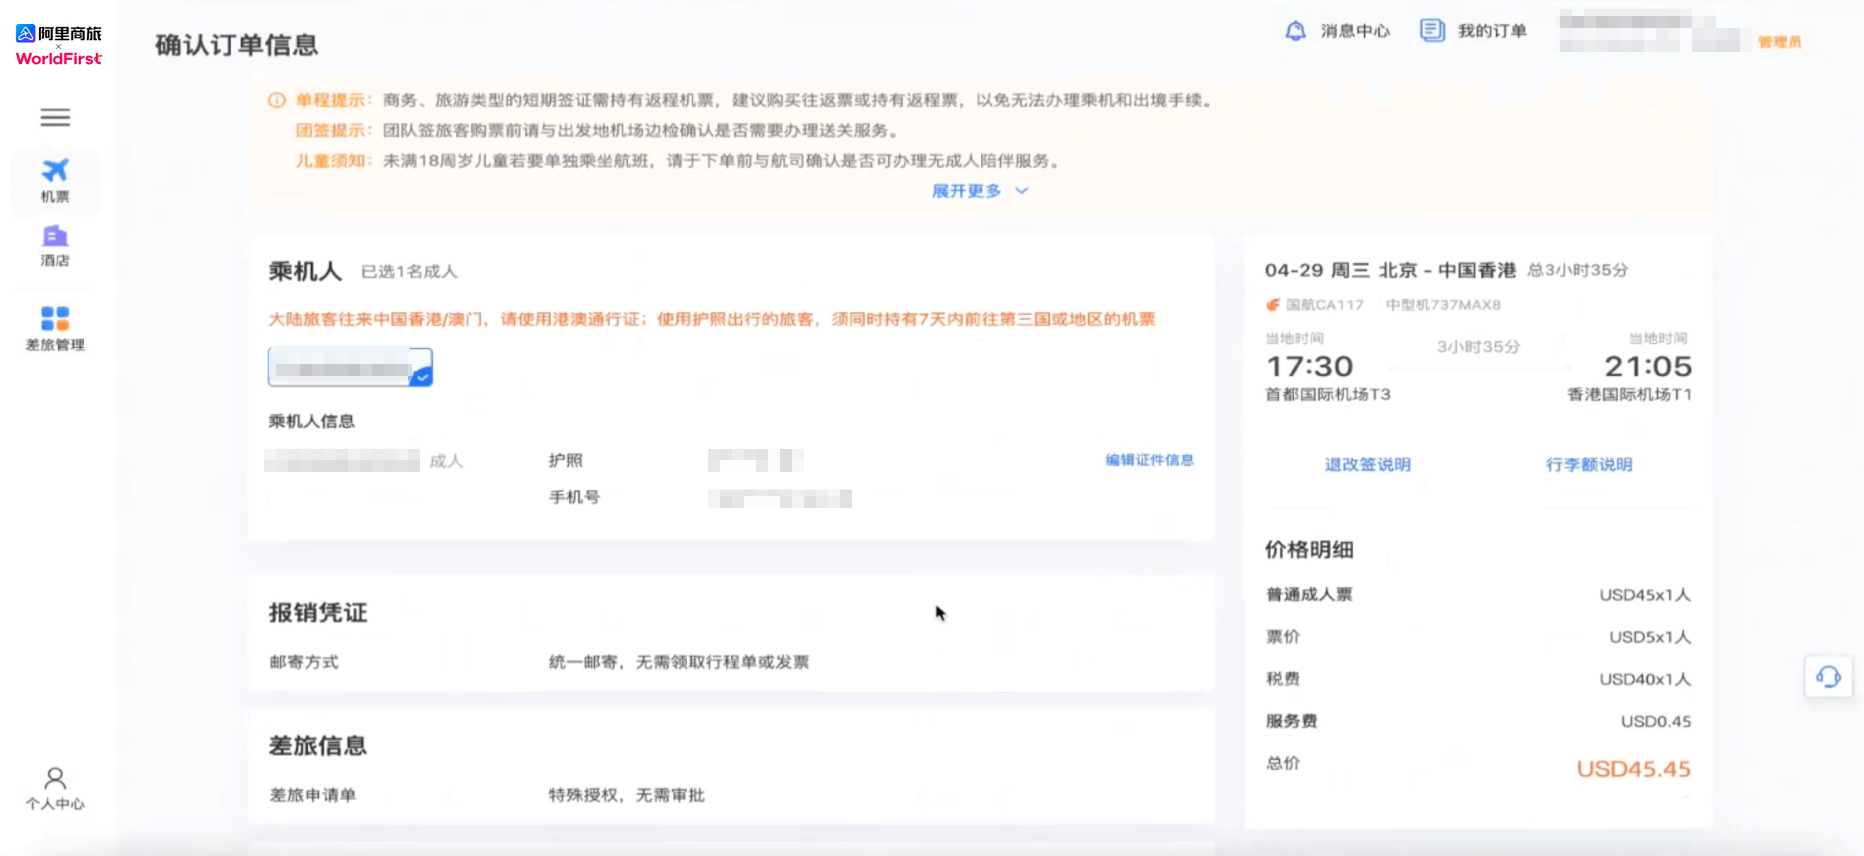
Task: Open the 差旅管理 travel management icon
Action: (x=55, y=319)
